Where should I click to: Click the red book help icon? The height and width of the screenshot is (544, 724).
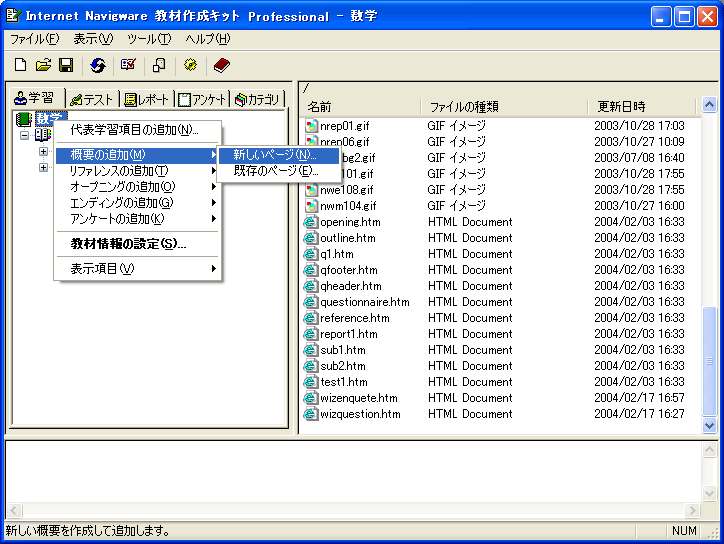(221, 65)
